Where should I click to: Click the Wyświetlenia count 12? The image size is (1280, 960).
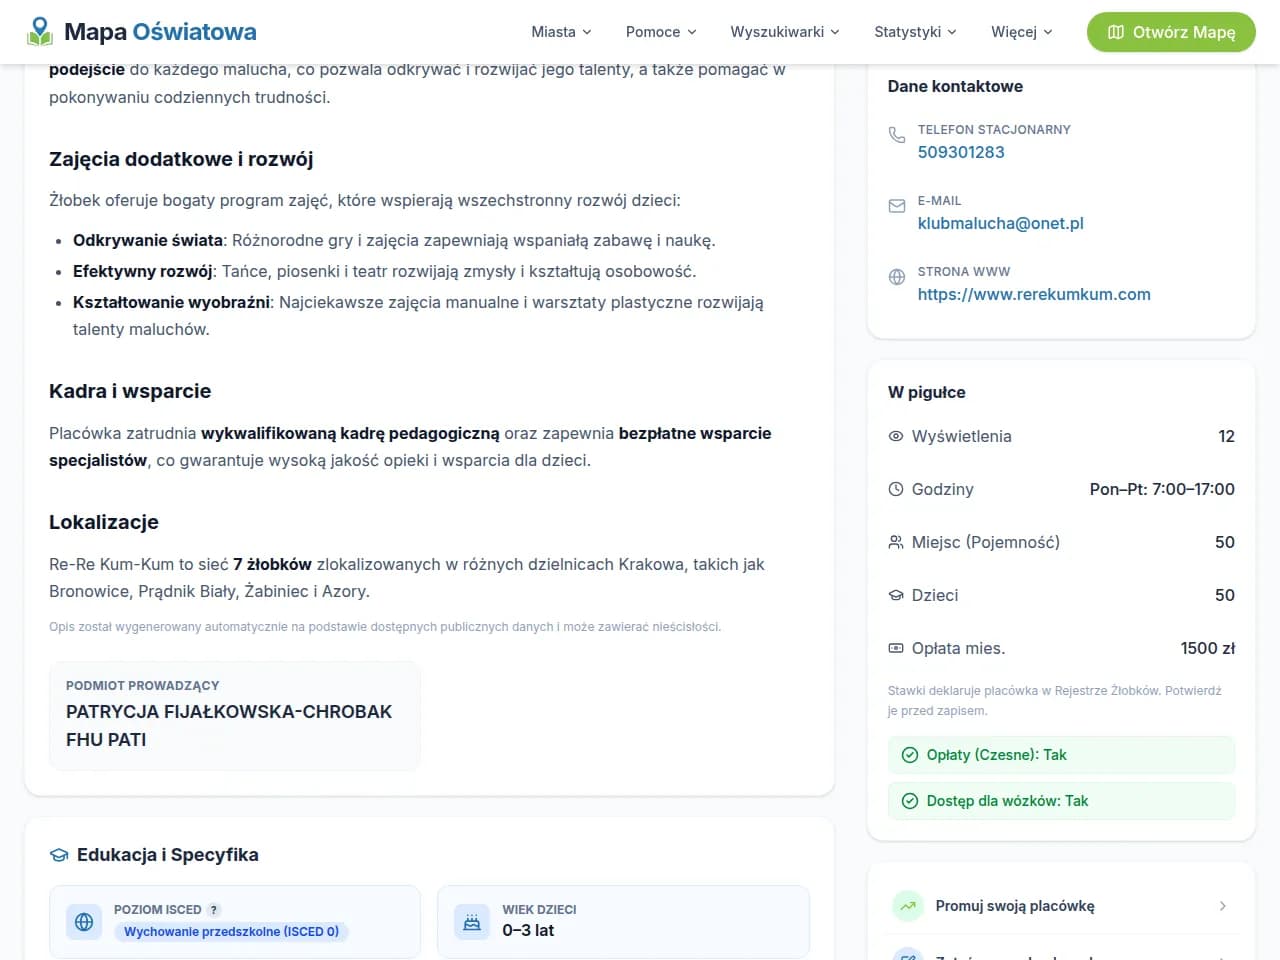tap(1227, 436)
